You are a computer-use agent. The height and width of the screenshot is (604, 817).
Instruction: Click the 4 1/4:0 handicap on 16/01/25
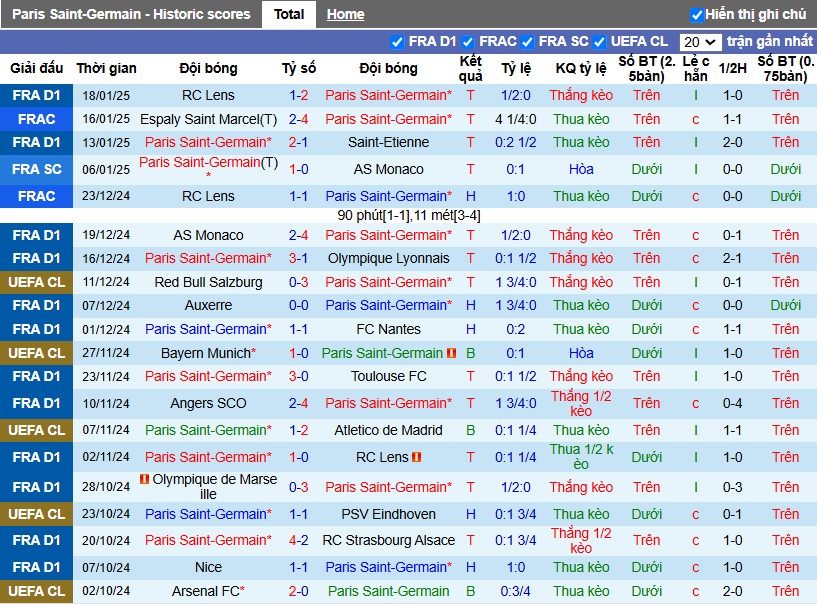(x=515, y=119)
